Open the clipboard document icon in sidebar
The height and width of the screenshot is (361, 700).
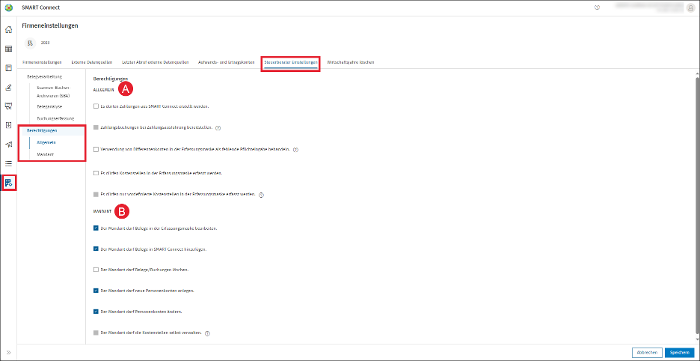click(x=8, y=68)
